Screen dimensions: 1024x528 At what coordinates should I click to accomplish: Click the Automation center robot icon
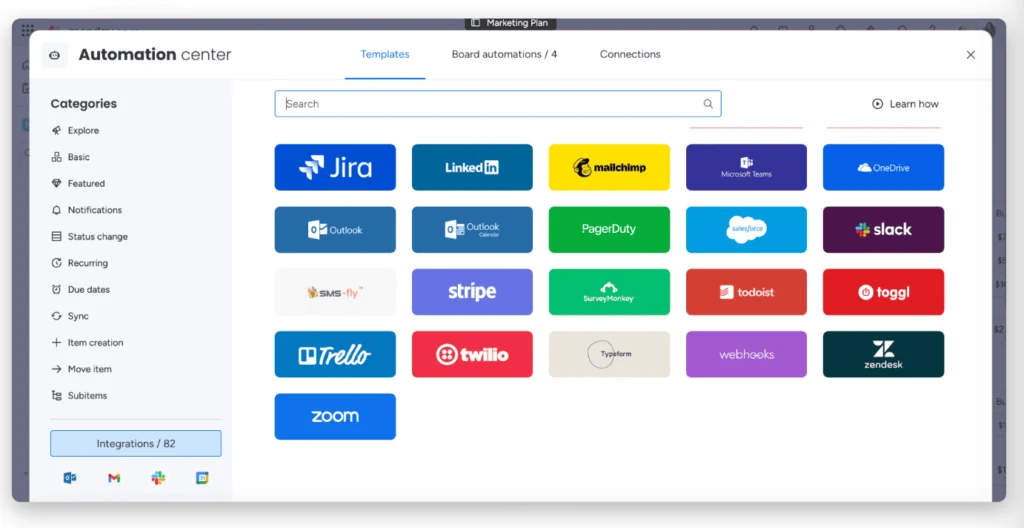[x=55, y=55]
